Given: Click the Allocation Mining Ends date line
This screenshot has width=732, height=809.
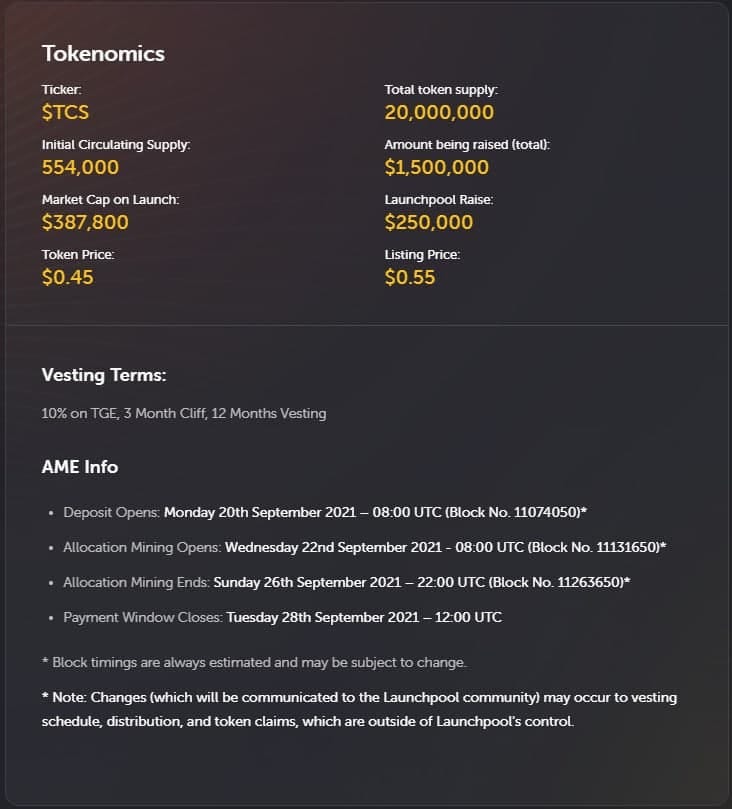Looking at the screenshot, I should (x=347, y=582).
